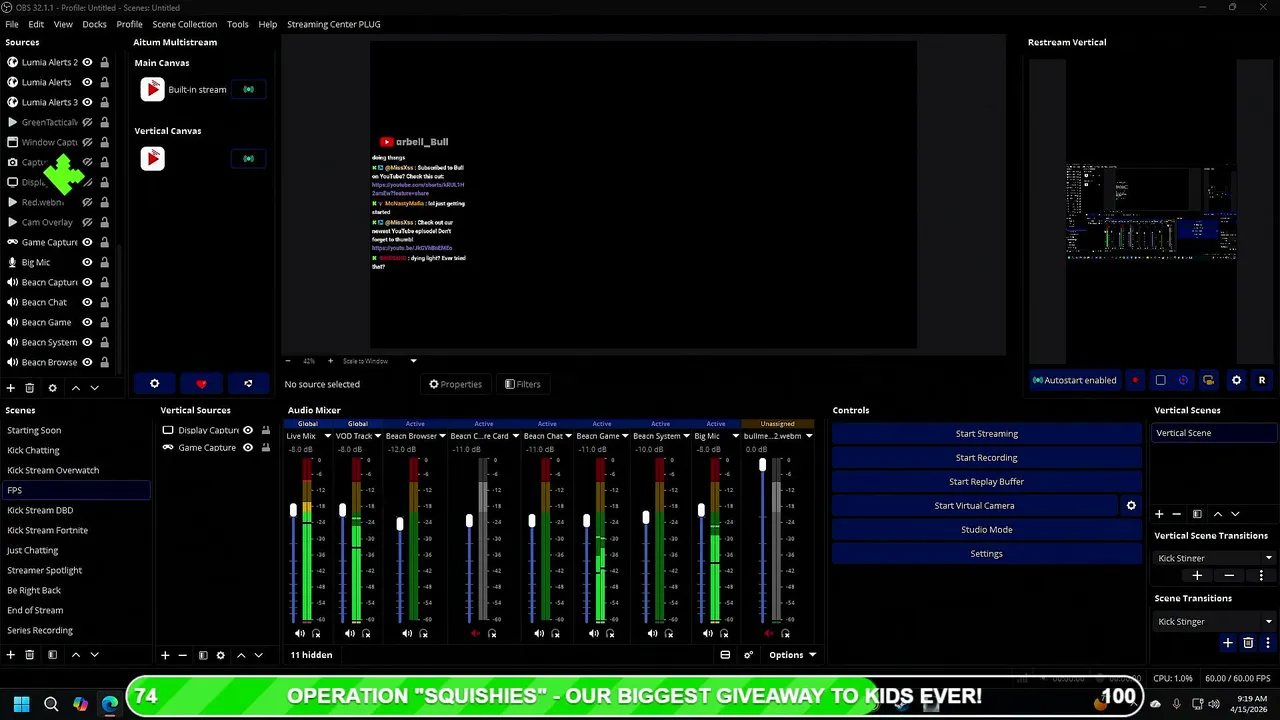Open the File menu
Viewport: 1280px width, 720px height.
(12, 24)
